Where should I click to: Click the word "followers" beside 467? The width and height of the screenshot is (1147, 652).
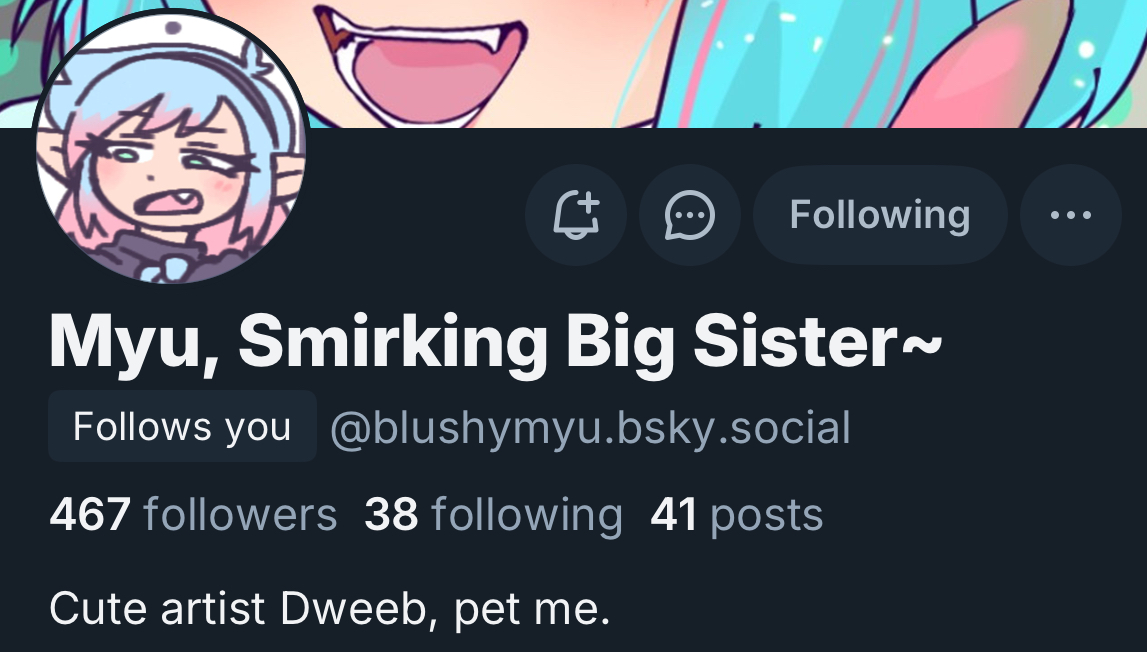(x=240, y=514)
